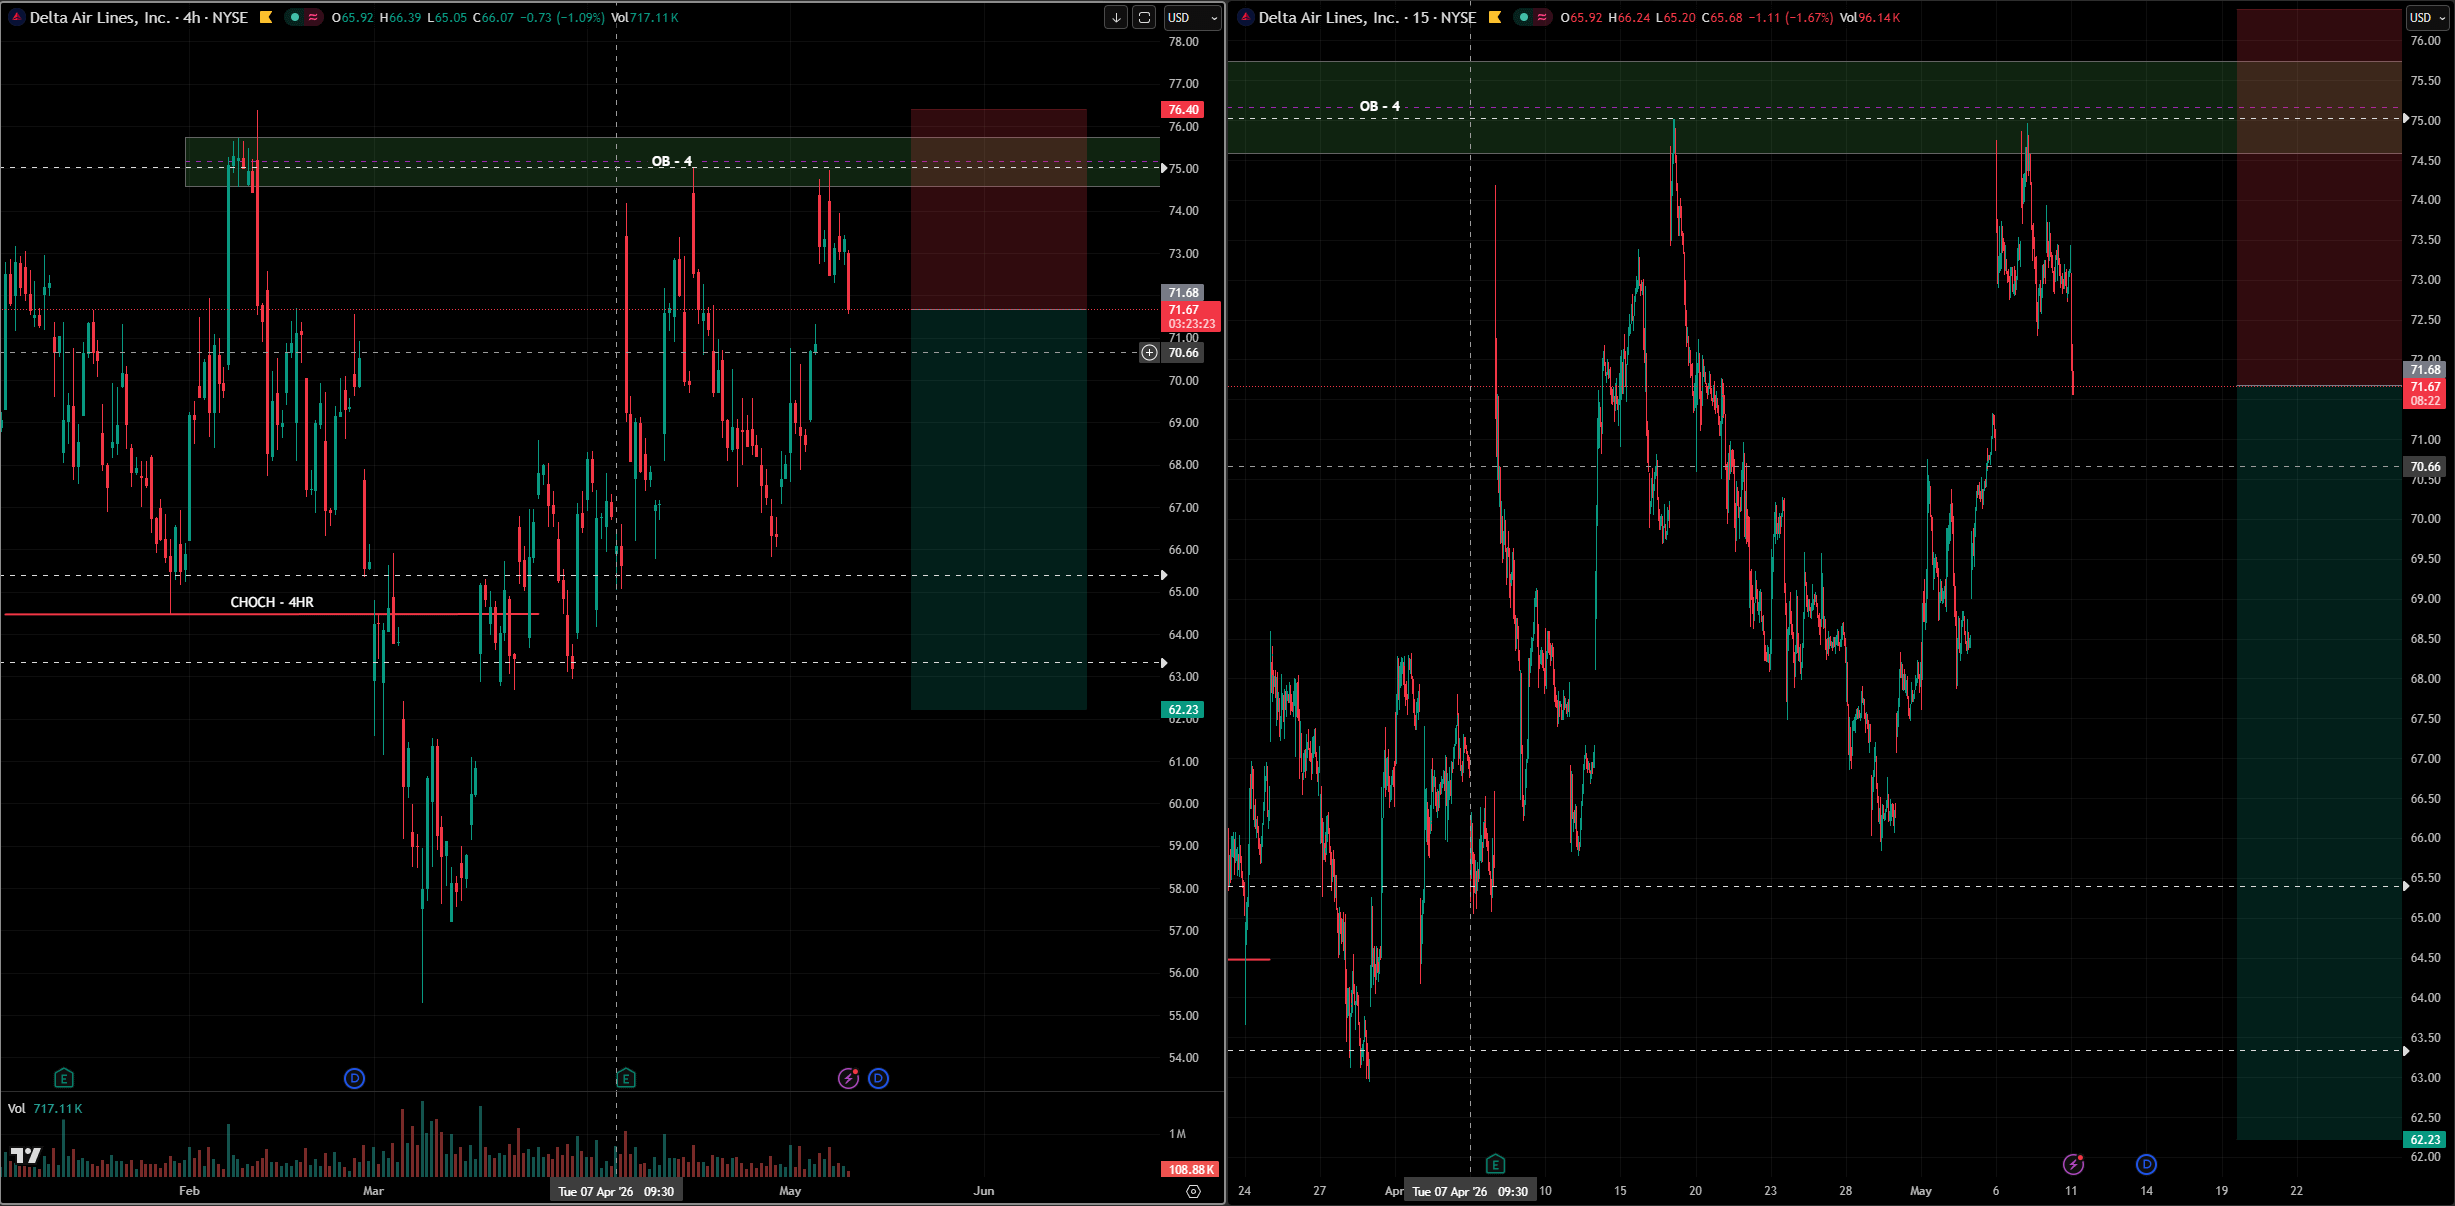Click the 70.66 price label on 15-minute axis
Screen dimensions: 2455x1206
(x=2425, y=466)
